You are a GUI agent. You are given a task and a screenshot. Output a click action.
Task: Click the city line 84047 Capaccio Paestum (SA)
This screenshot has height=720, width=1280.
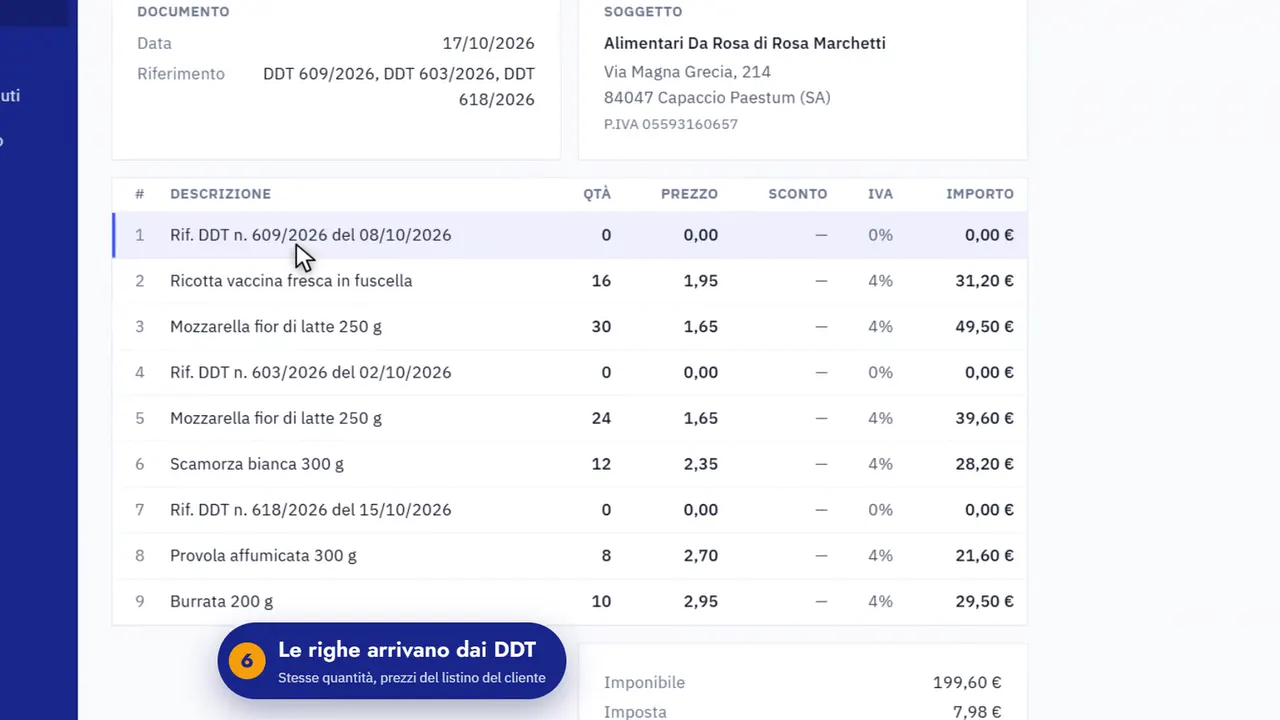pyautogui.click(x=717, y=97)
